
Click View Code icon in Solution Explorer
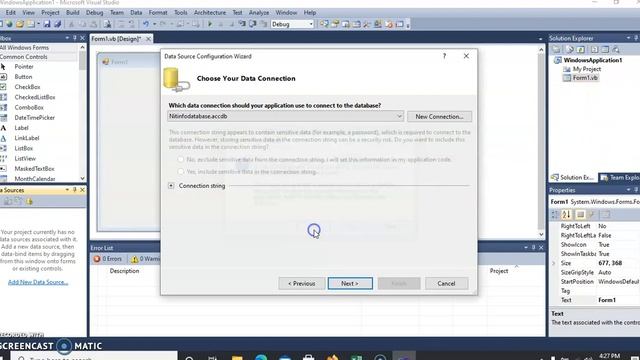[594, 49]
